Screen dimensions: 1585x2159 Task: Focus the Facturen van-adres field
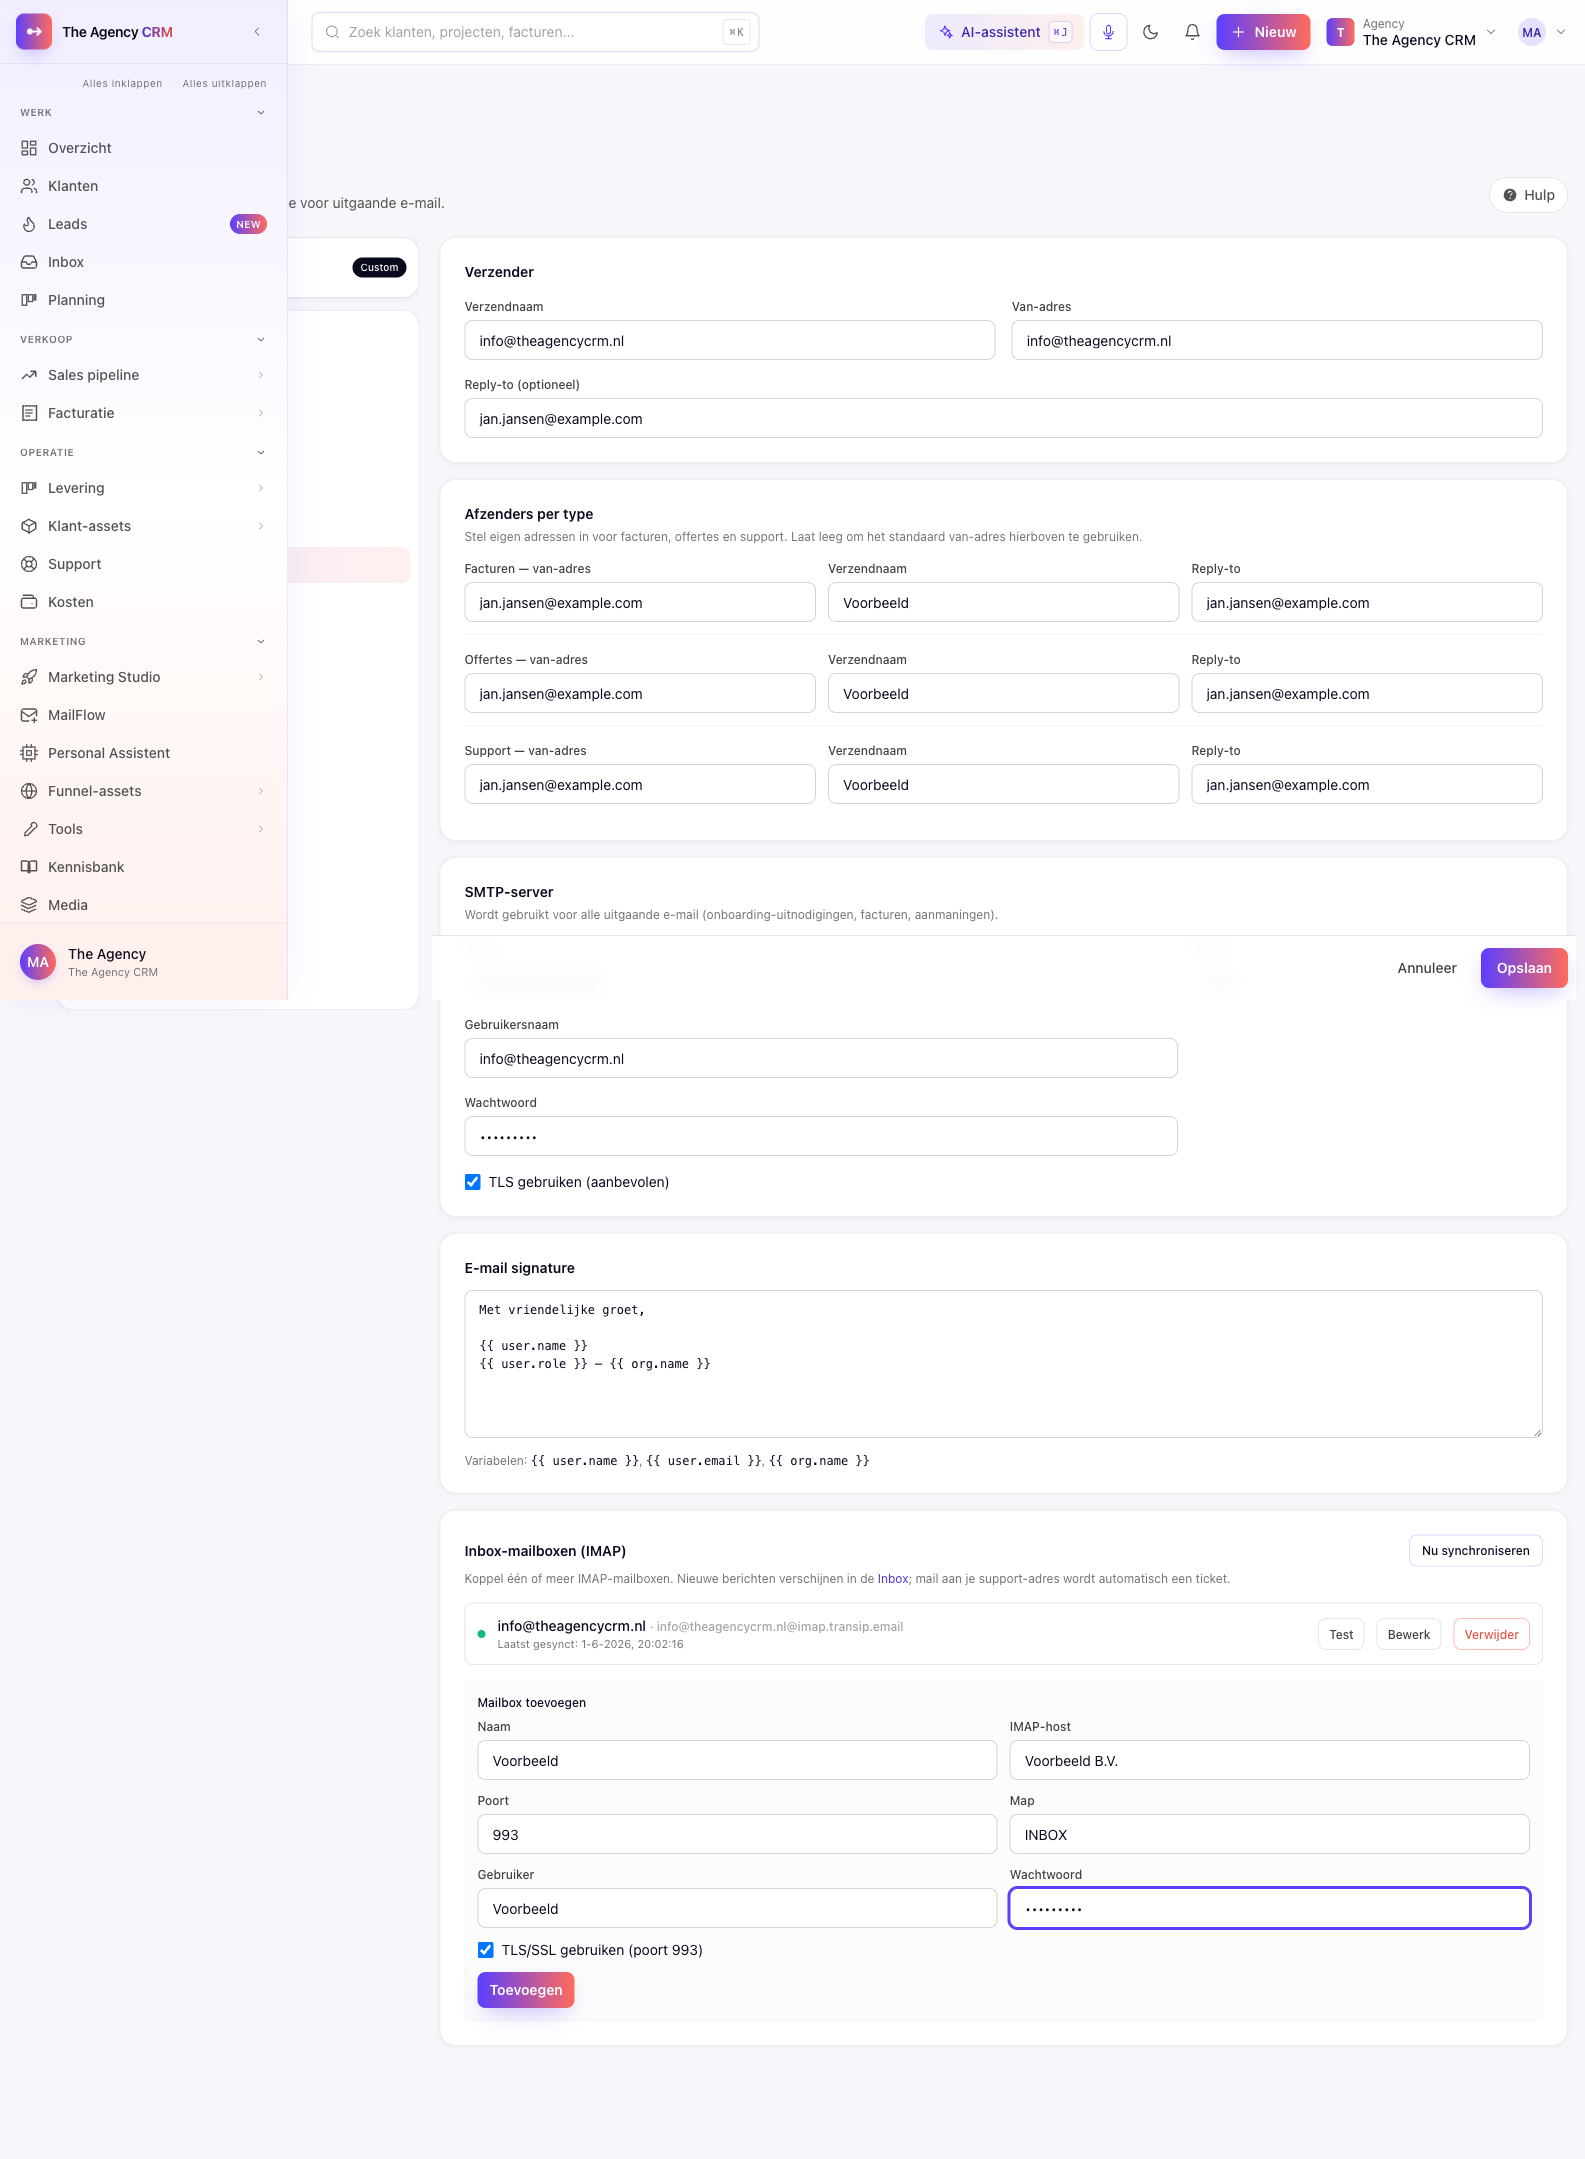pos(640,602)
